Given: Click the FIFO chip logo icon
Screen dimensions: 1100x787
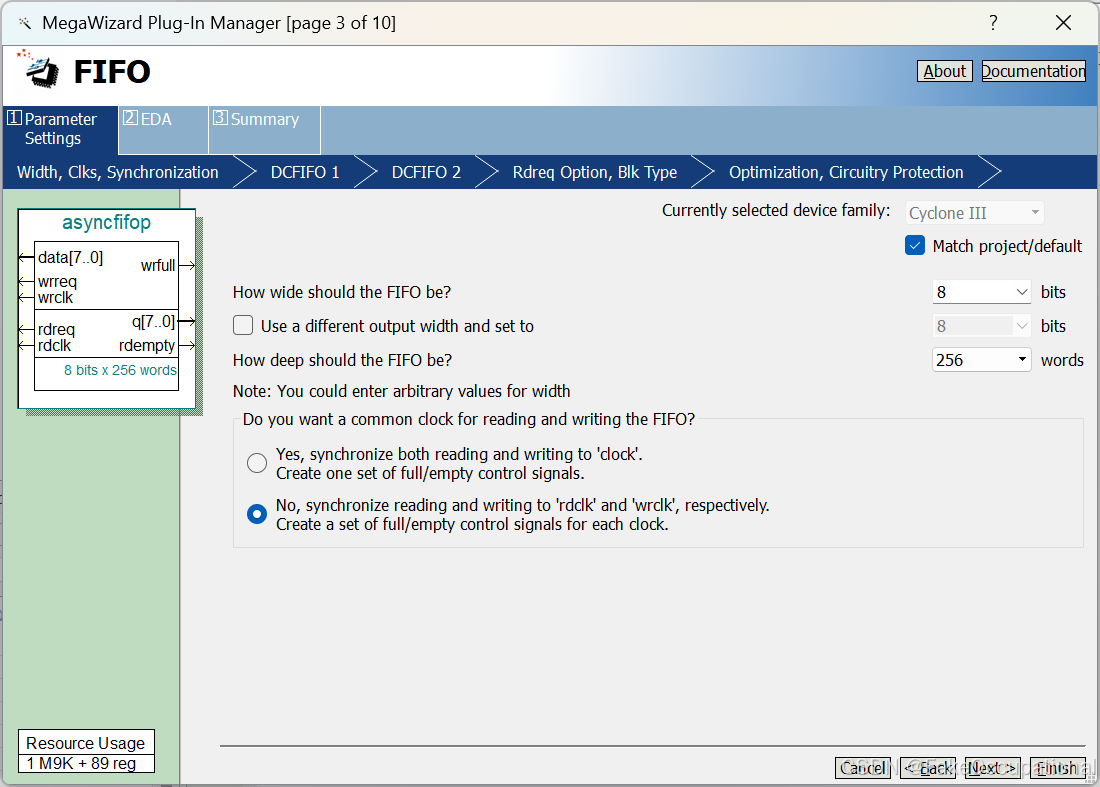Looking at the screenshot, I should click(x=41, y=71).
